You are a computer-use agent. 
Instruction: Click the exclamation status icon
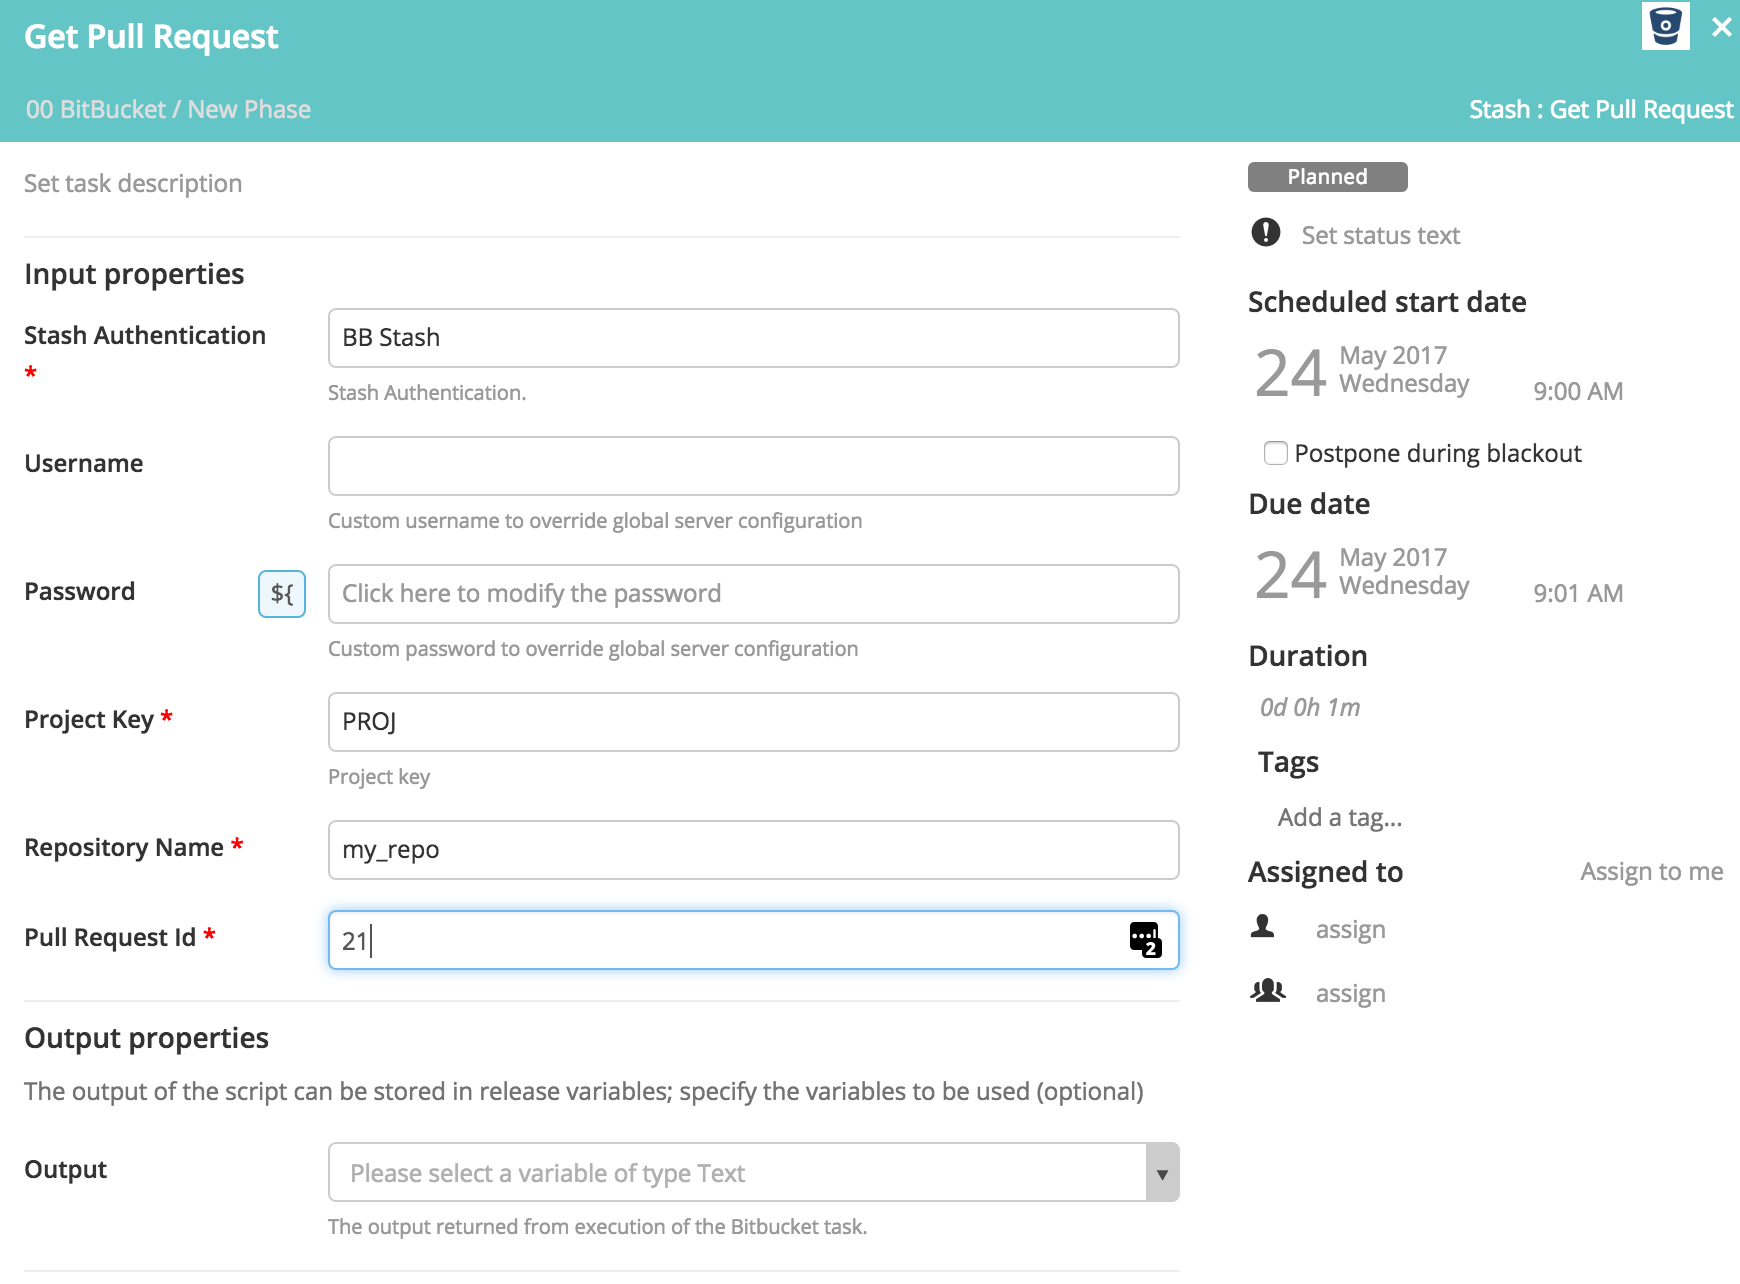(1266, 232)
